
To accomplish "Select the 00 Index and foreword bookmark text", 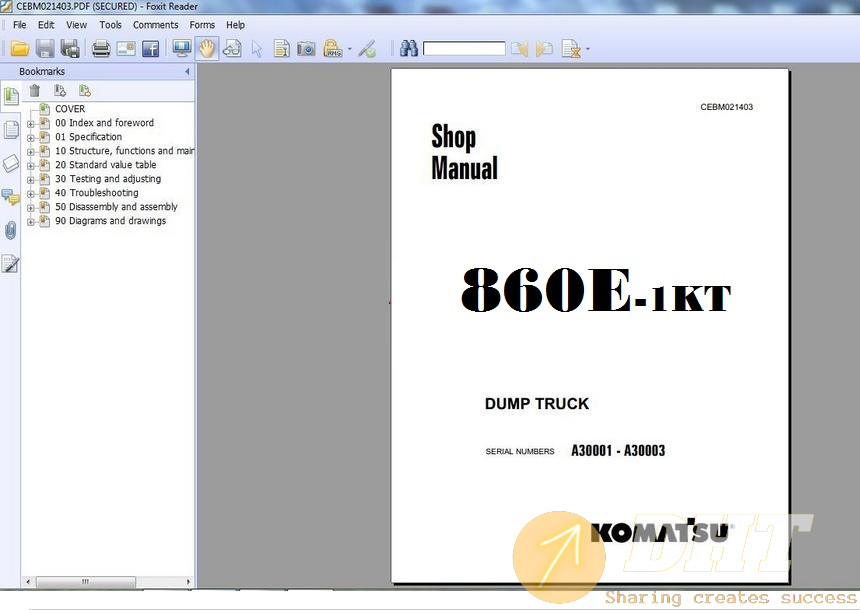I will click(x=104, y=123).
